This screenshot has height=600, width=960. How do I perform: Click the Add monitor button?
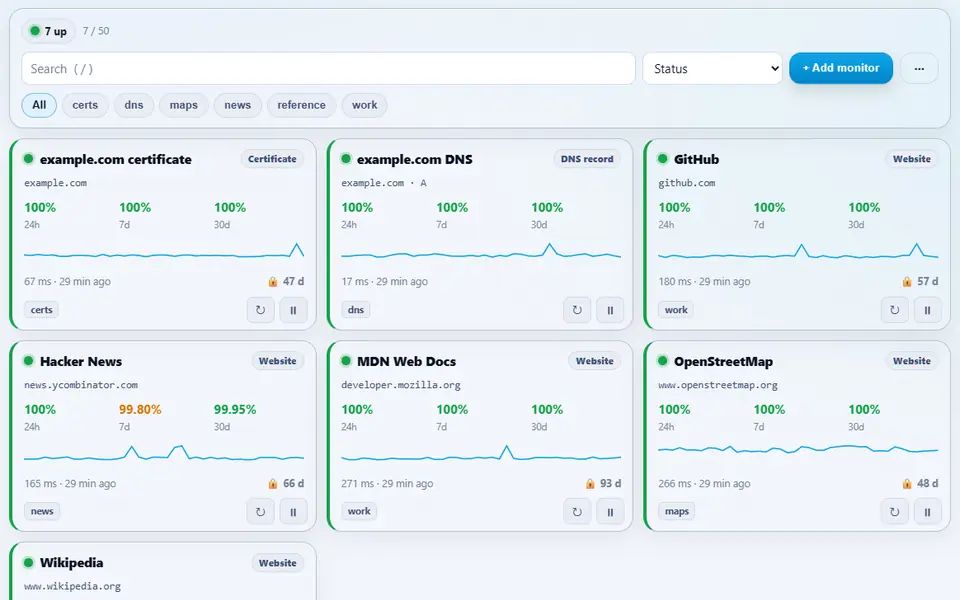point(841,68)
